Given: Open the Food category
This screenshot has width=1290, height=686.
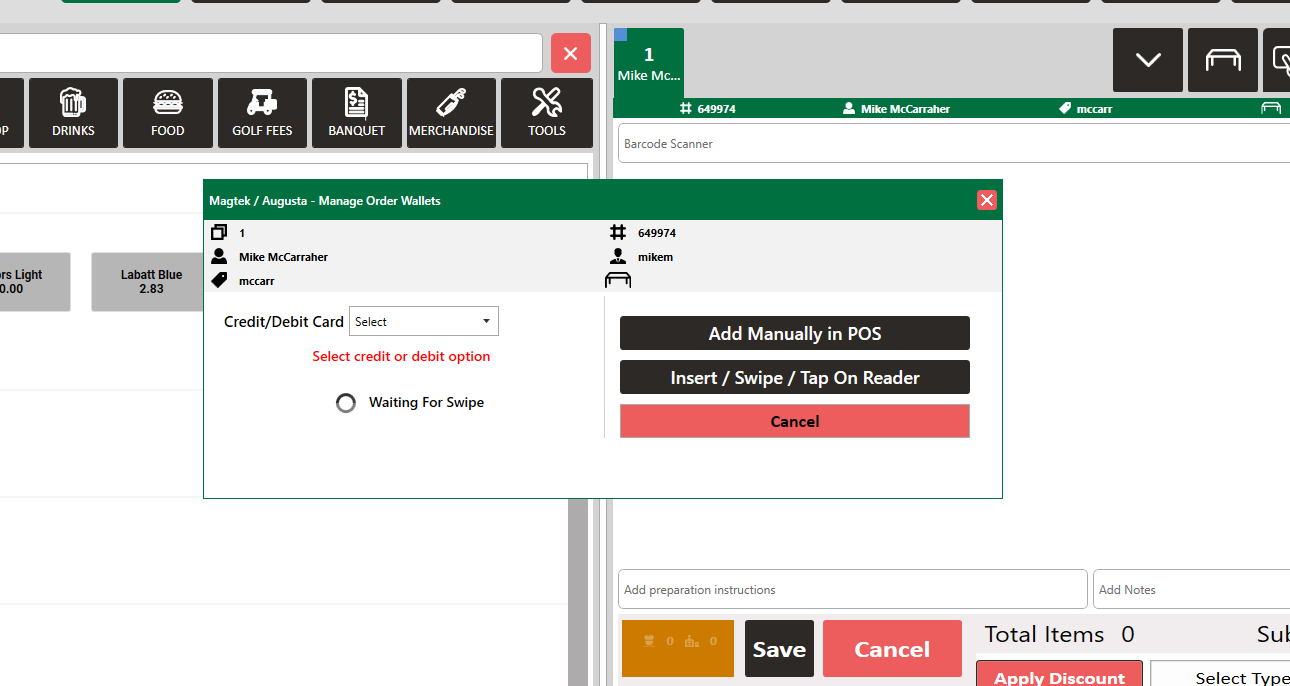Looking at the screenshot, I should coord(167,113).
